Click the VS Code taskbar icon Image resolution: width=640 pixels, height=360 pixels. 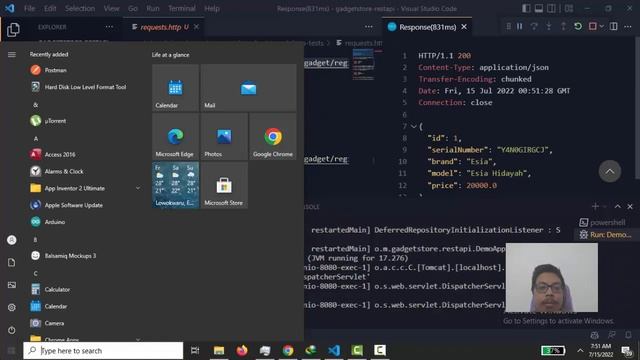[x=334, y=351]
